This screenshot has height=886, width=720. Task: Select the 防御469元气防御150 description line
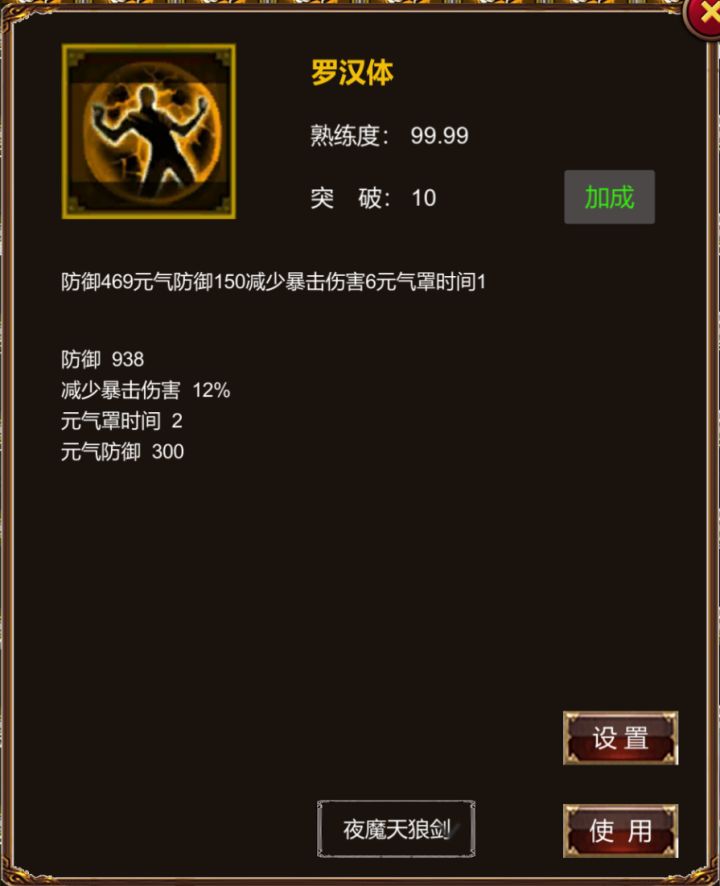274,281
